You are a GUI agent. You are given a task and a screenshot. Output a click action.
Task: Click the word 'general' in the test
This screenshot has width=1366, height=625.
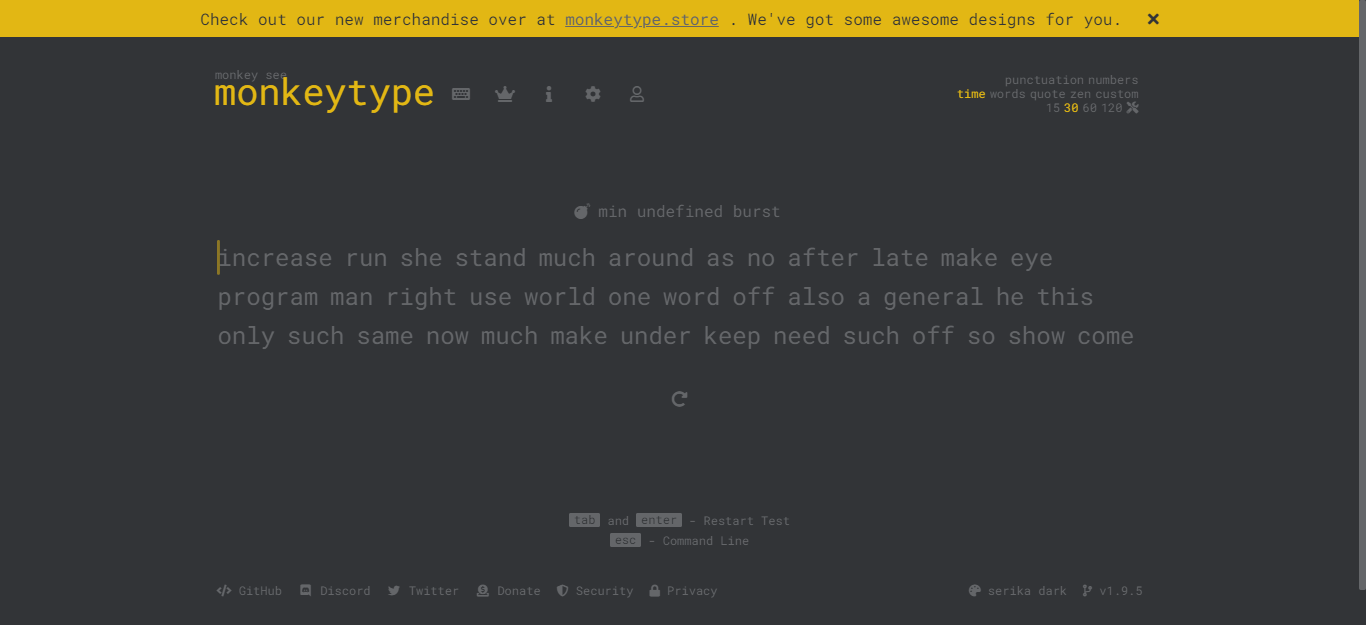(933, 297)
